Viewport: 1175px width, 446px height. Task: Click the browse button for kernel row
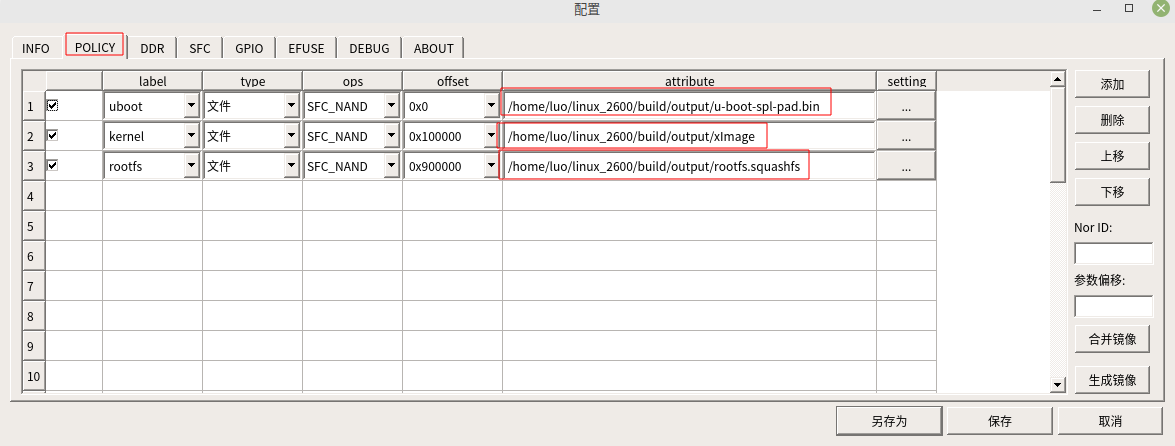[x=905, y=136]
